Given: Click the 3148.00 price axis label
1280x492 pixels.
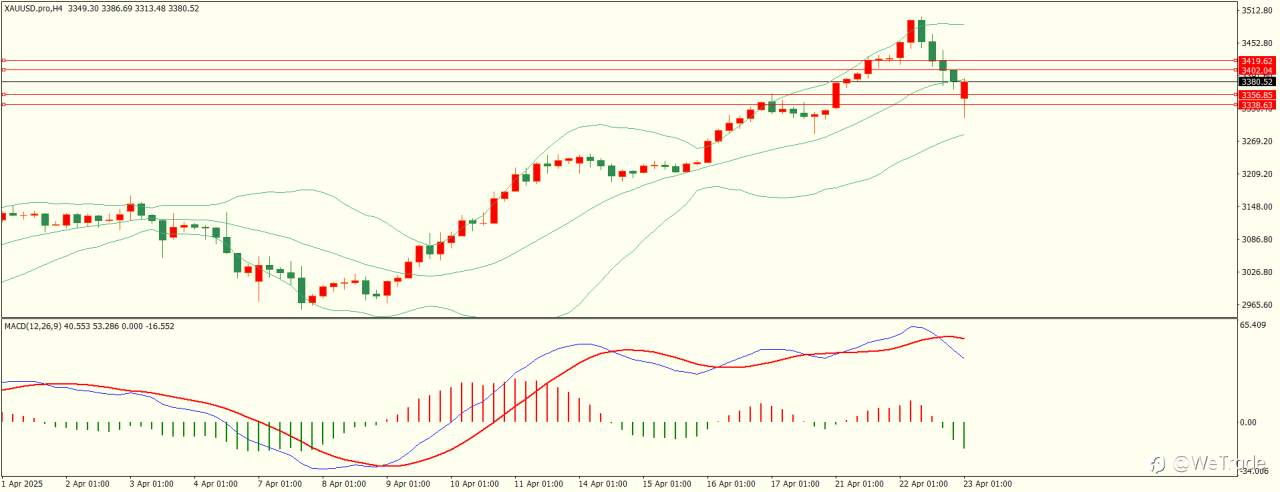Looking at the screenshot, I should (x=1256, y=207).
